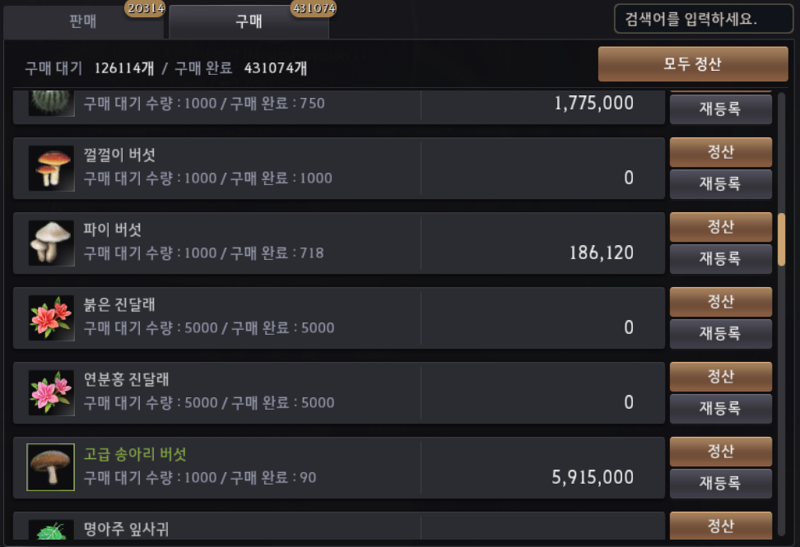800x547 pixels.
Task: Re-register 파이 버섯 with 재등록
Action: 720,259
